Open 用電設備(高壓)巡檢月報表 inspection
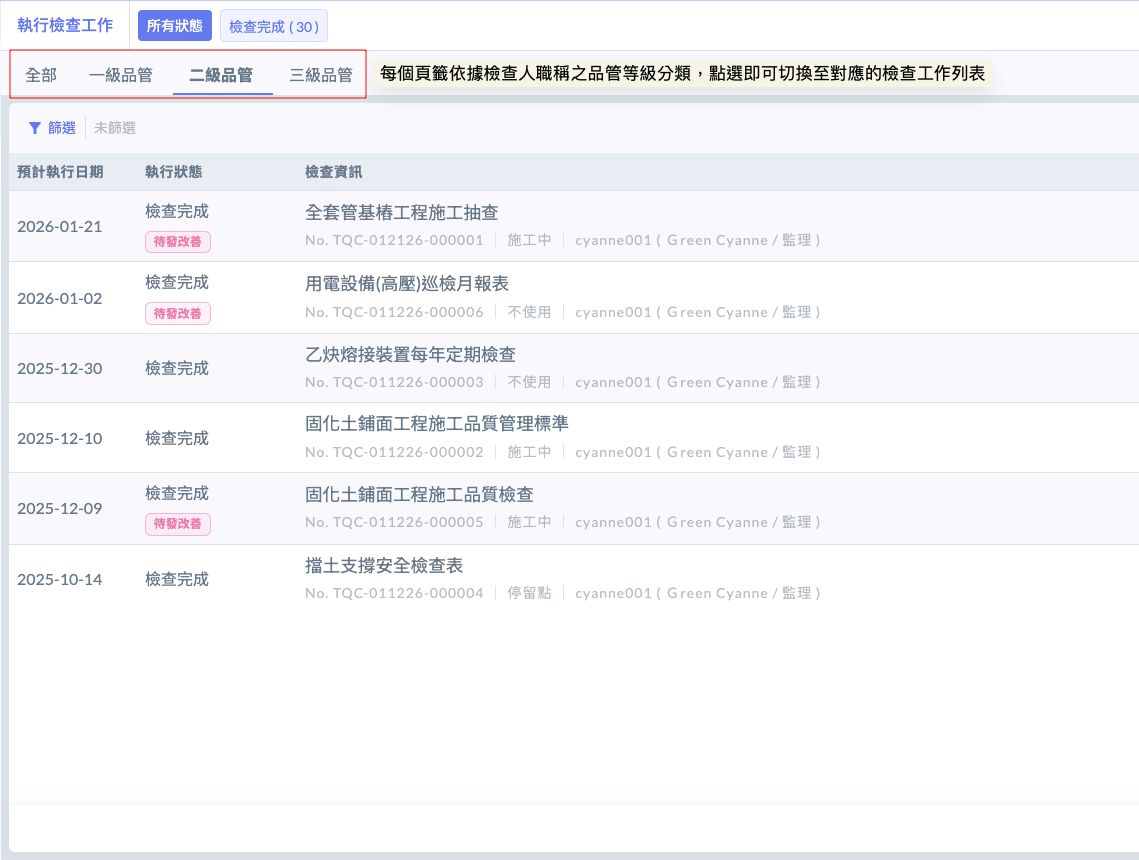Viewport: 1139px width, 860px height. click(407, 283)
